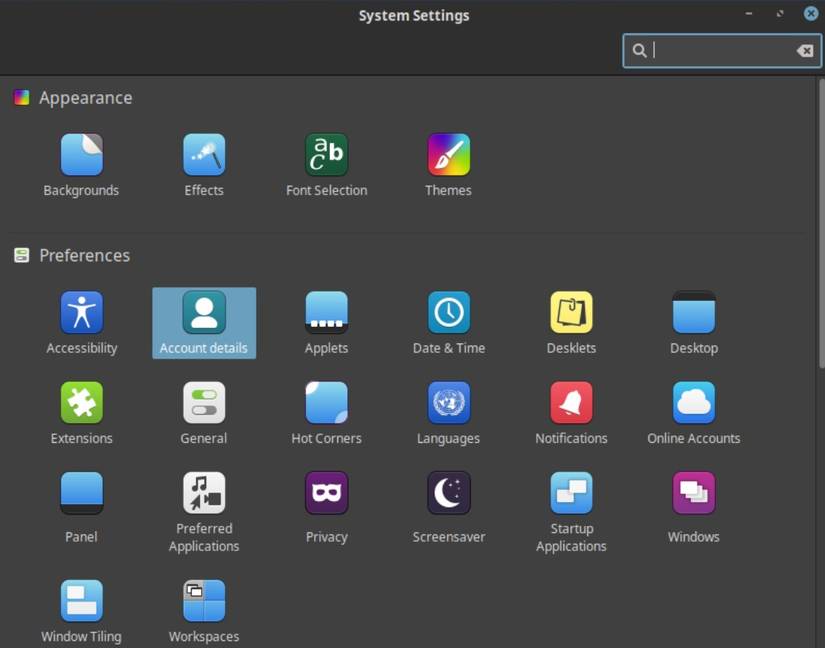Minimize the System Settings window
This screenshot has height=648, width=825.
click(x=749, y=14)
